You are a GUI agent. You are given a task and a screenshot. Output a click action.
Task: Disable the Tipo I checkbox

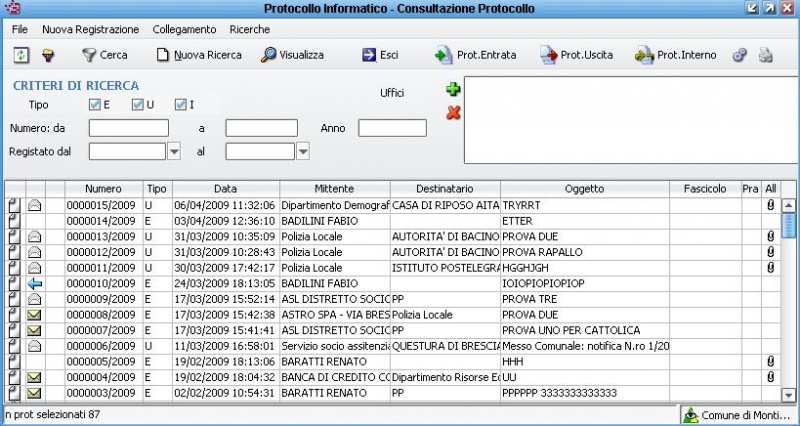[181, 104]
